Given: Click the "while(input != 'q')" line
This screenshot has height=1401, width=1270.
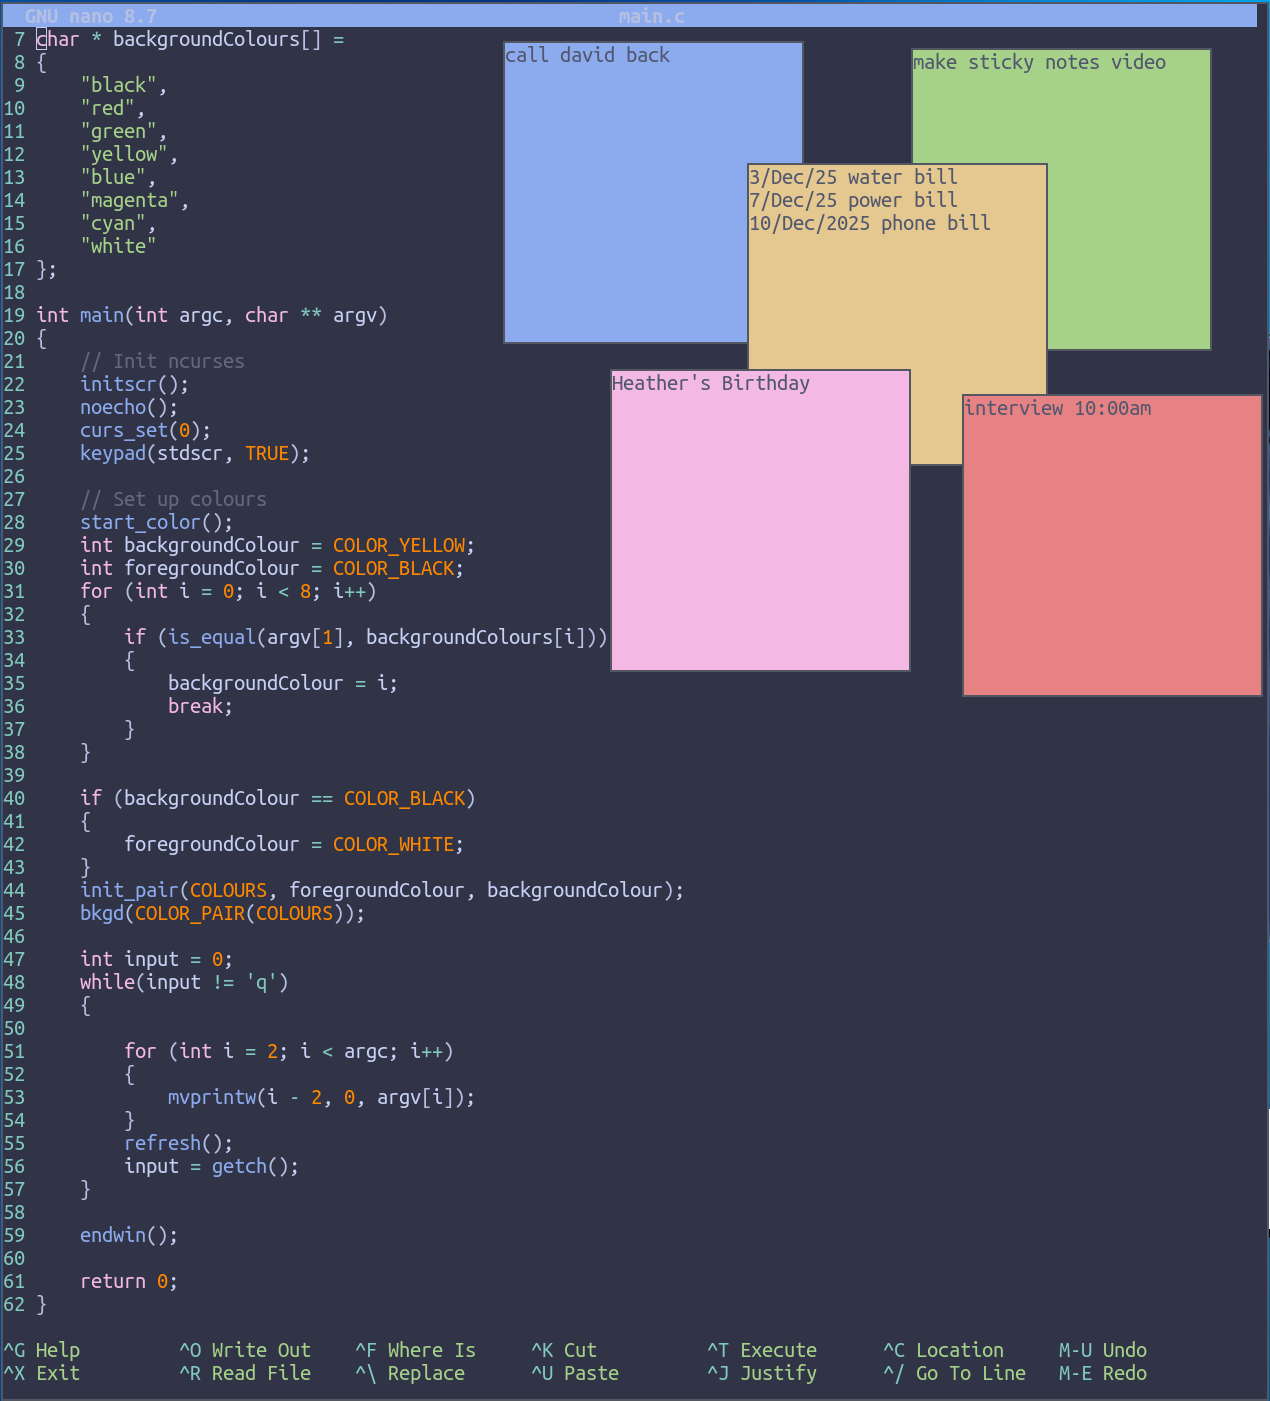Looking at the screenshot, I should pos(184,982).
